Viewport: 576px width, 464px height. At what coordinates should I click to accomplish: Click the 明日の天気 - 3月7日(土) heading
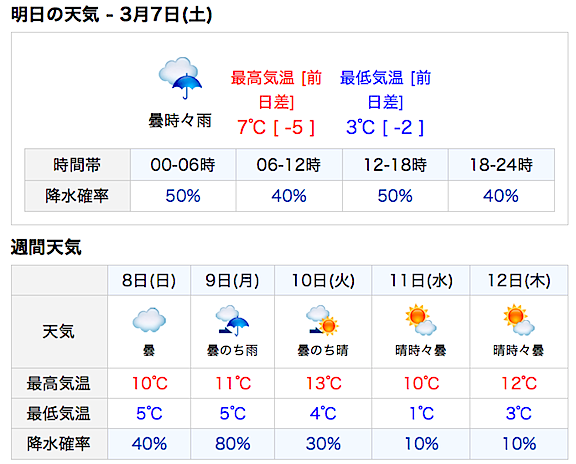click(112, 15)
